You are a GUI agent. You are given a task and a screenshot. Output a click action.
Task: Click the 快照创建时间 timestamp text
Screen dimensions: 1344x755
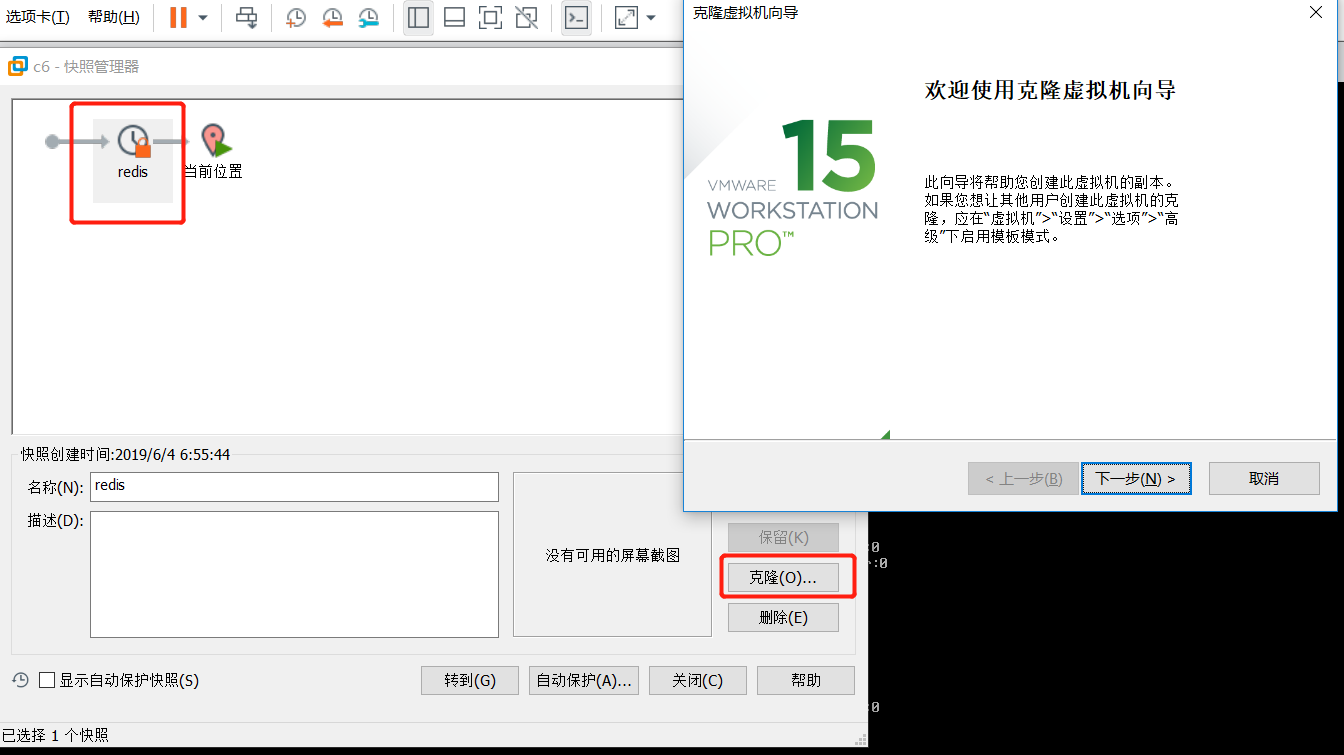126,454
